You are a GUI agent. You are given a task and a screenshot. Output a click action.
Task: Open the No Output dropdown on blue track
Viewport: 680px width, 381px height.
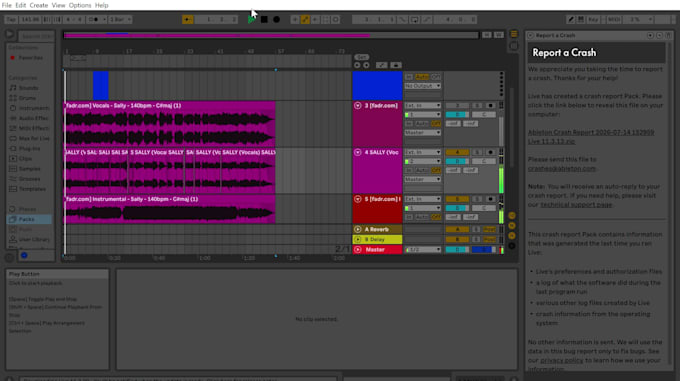point(423,86)
